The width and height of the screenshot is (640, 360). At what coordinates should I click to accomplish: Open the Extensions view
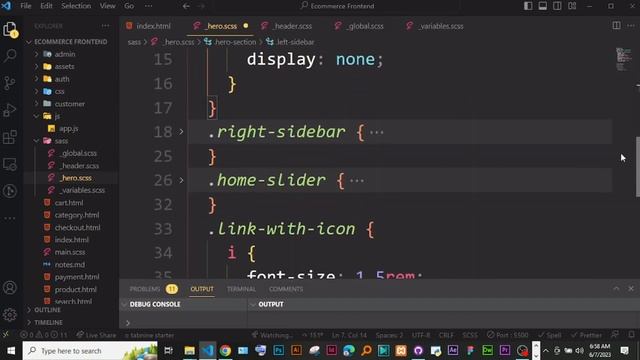coord(10,137)
